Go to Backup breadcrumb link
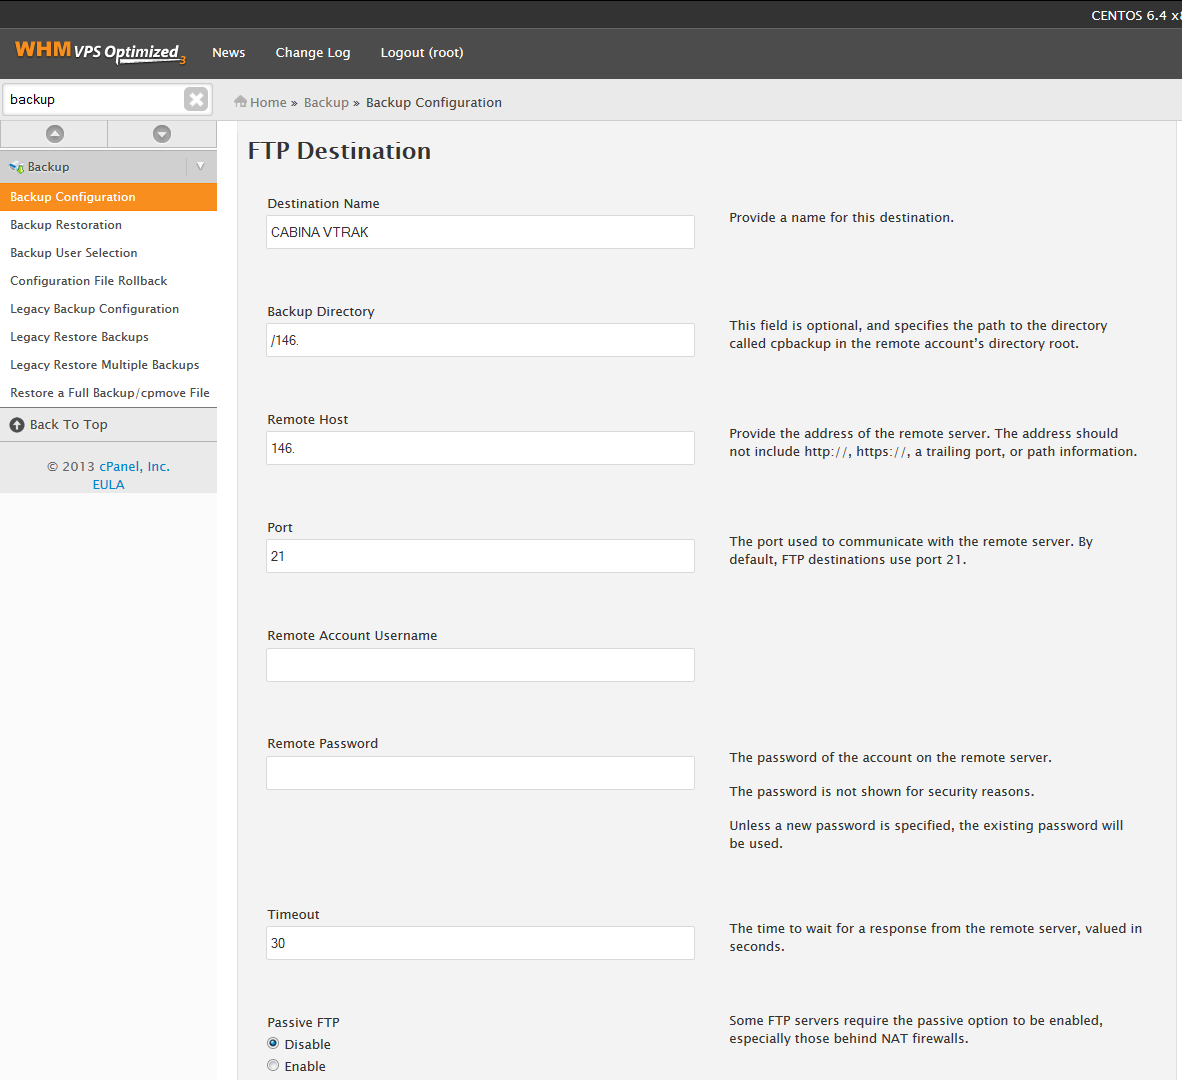The height and width of the screenshot is (1080, 1182). (326, 102)
